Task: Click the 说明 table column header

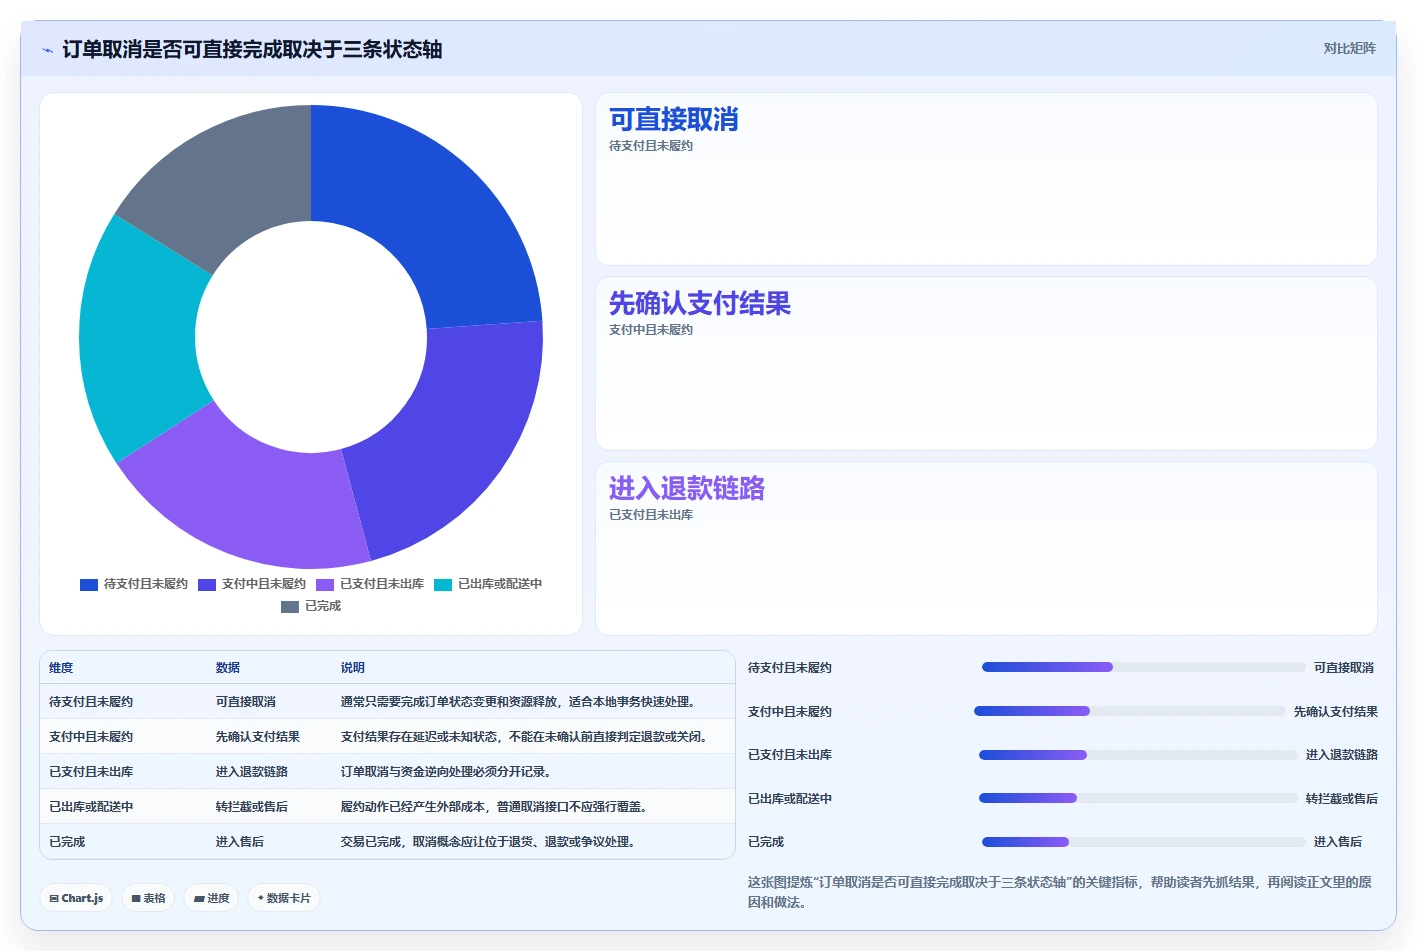Action: [353, 668]
